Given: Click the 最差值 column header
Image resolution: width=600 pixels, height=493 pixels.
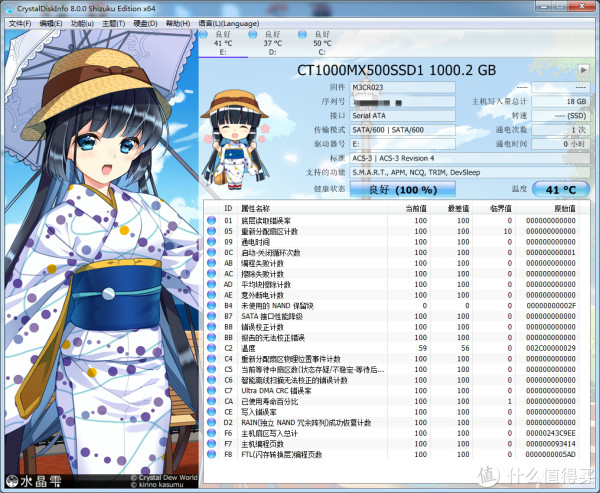Looking at the screenshot, I should 450,208.
